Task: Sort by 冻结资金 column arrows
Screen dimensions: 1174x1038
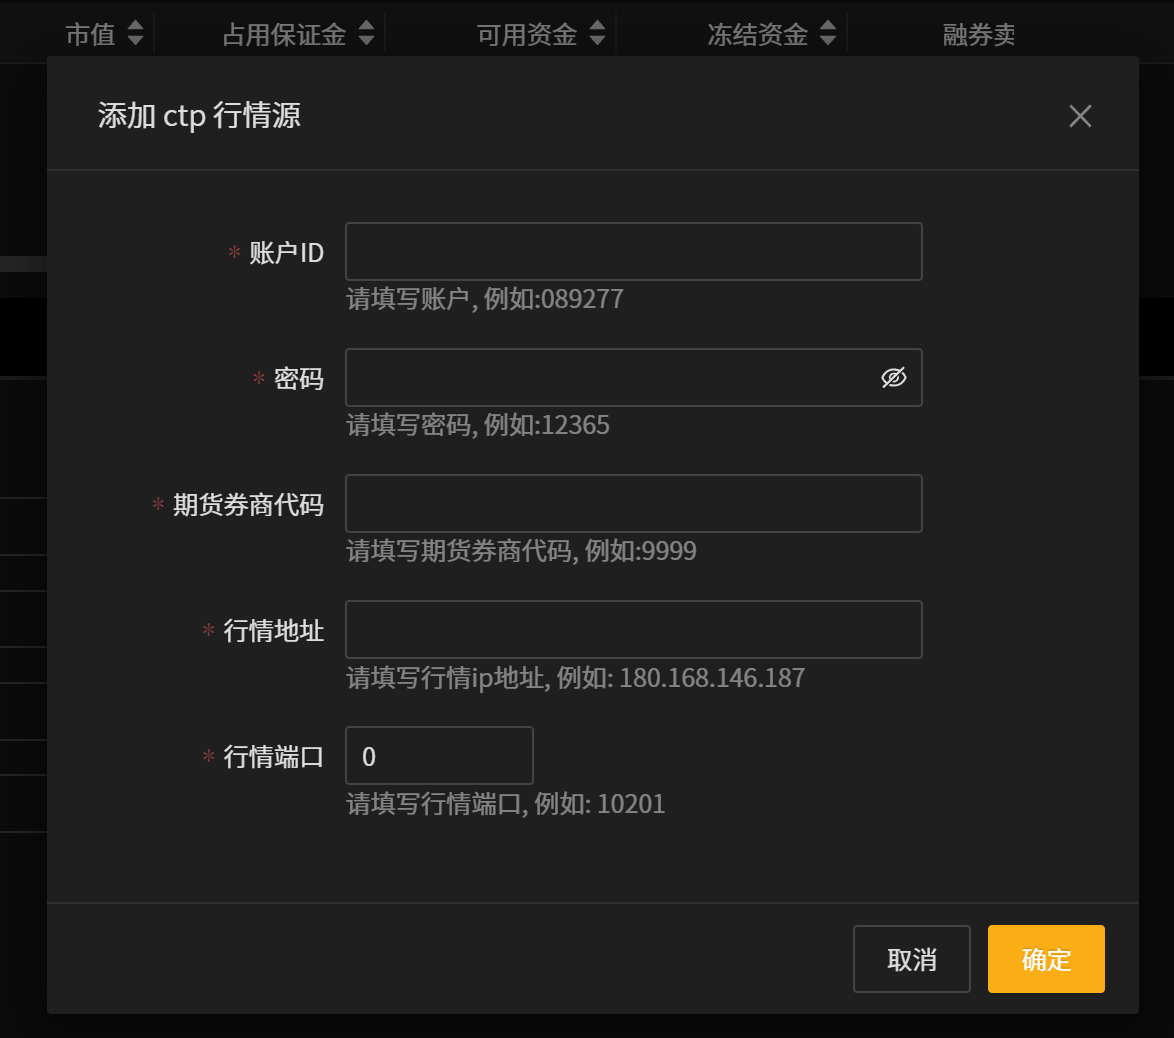Action: [827, 32]
